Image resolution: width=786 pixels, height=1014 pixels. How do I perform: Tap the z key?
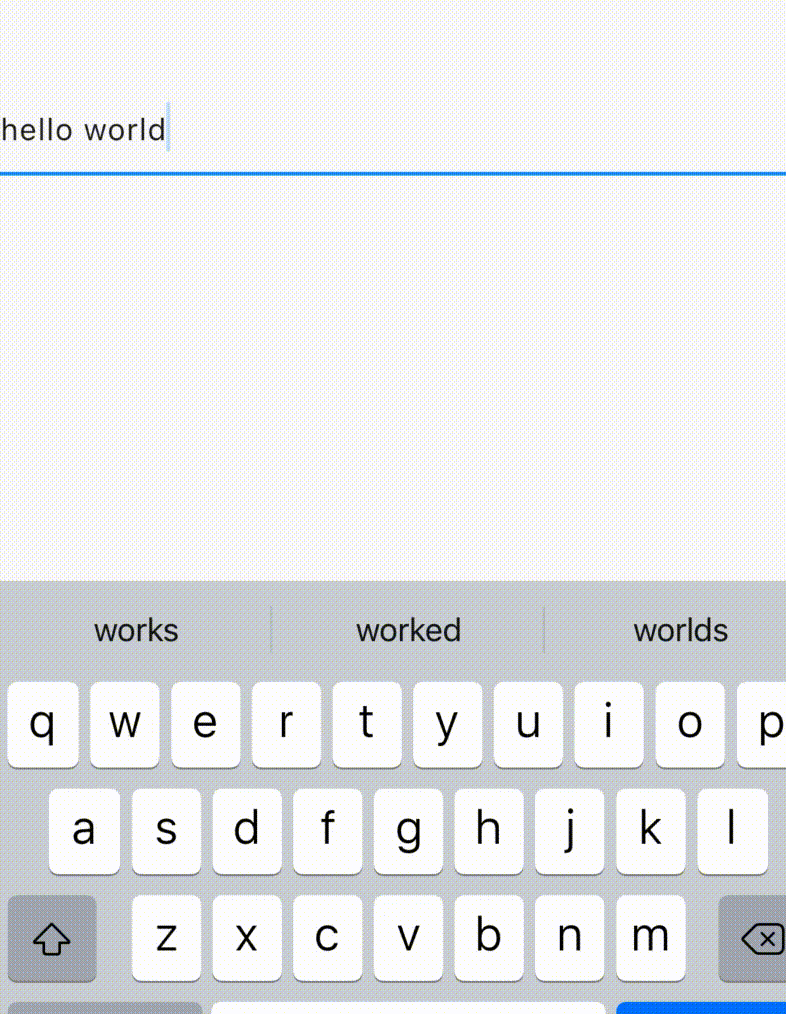click(166, 938)
